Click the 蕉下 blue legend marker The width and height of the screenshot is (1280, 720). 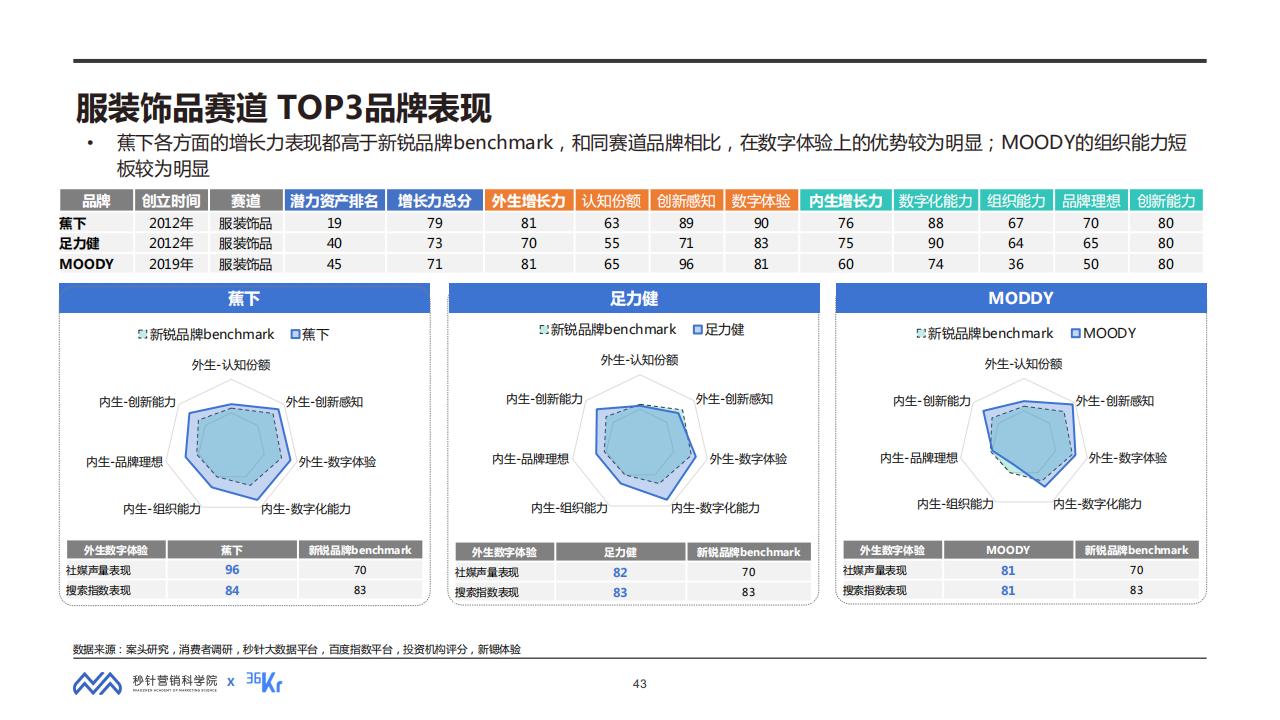click(x=295, y=335)
